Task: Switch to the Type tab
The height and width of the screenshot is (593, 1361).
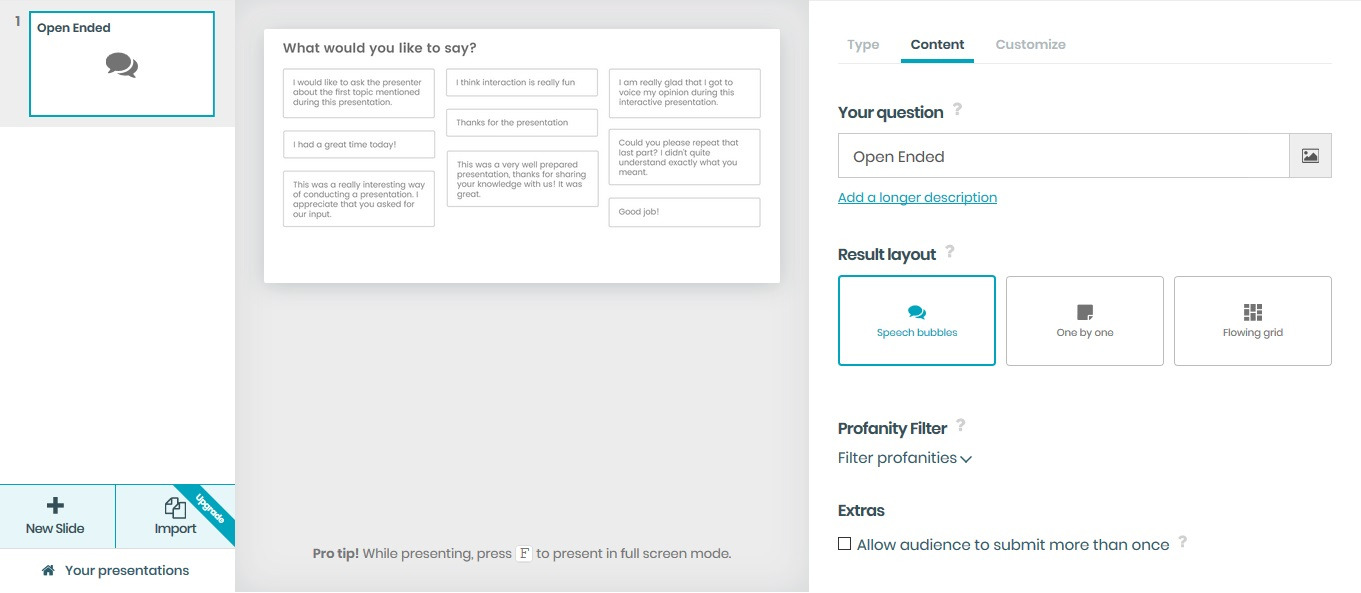Action: pos(863,45)
